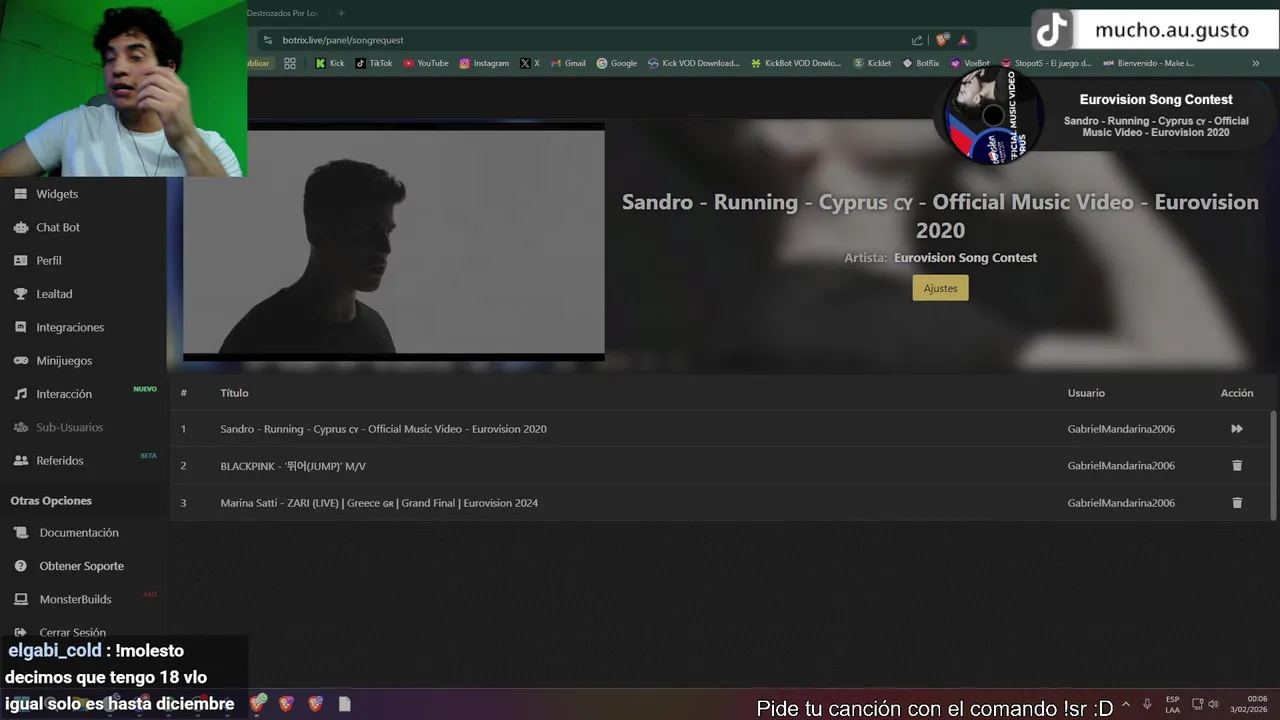Click the Brave Rewards triangle icon
The height and width of the screenshot is (720, 1280).
coord(963,40)
